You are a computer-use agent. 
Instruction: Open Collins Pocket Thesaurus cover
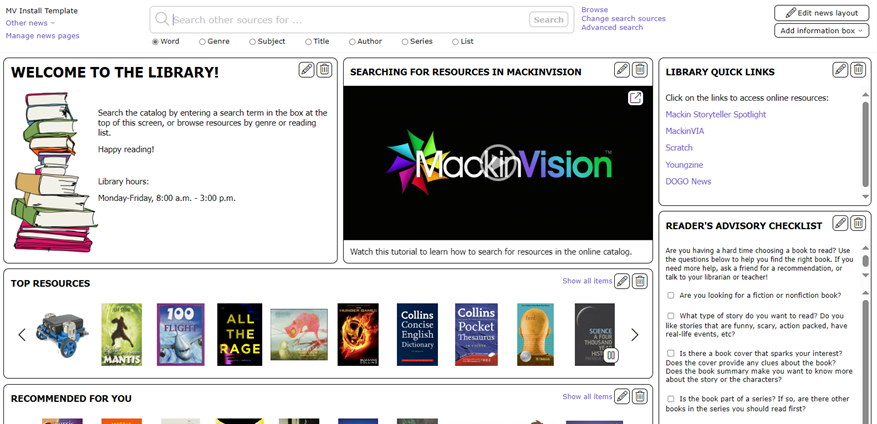(x=476, y=335)
